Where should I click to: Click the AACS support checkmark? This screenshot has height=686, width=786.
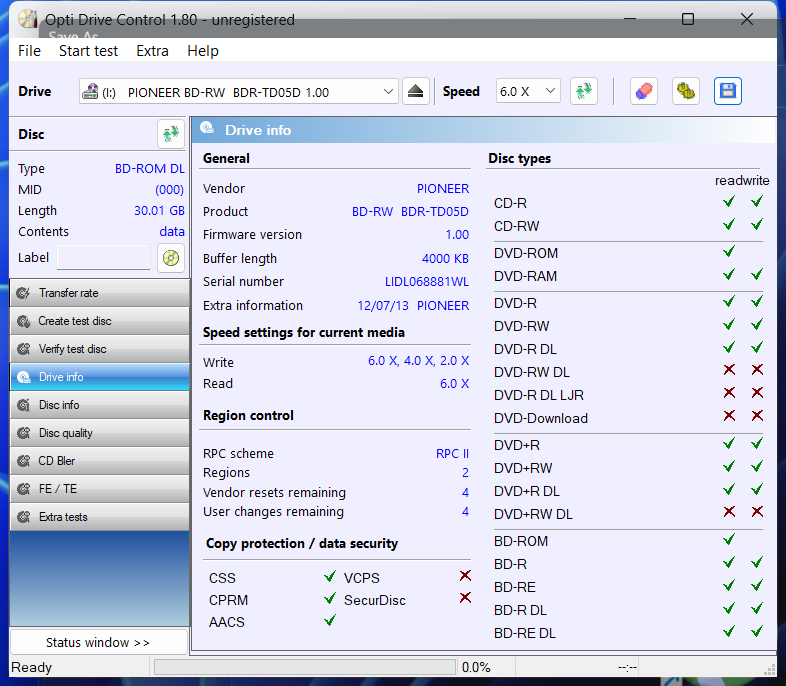pos(330,621)
